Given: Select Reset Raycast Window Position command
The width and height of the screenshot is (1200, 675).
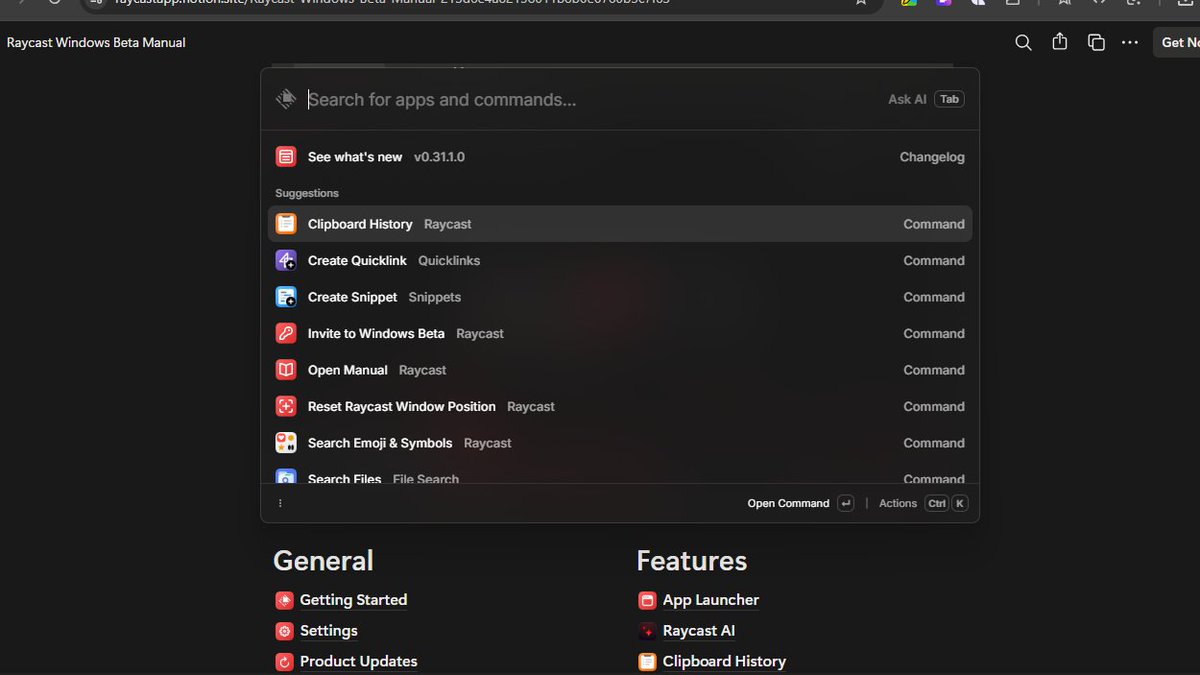Looking at the screenshot, I should (x=620, y=406).
